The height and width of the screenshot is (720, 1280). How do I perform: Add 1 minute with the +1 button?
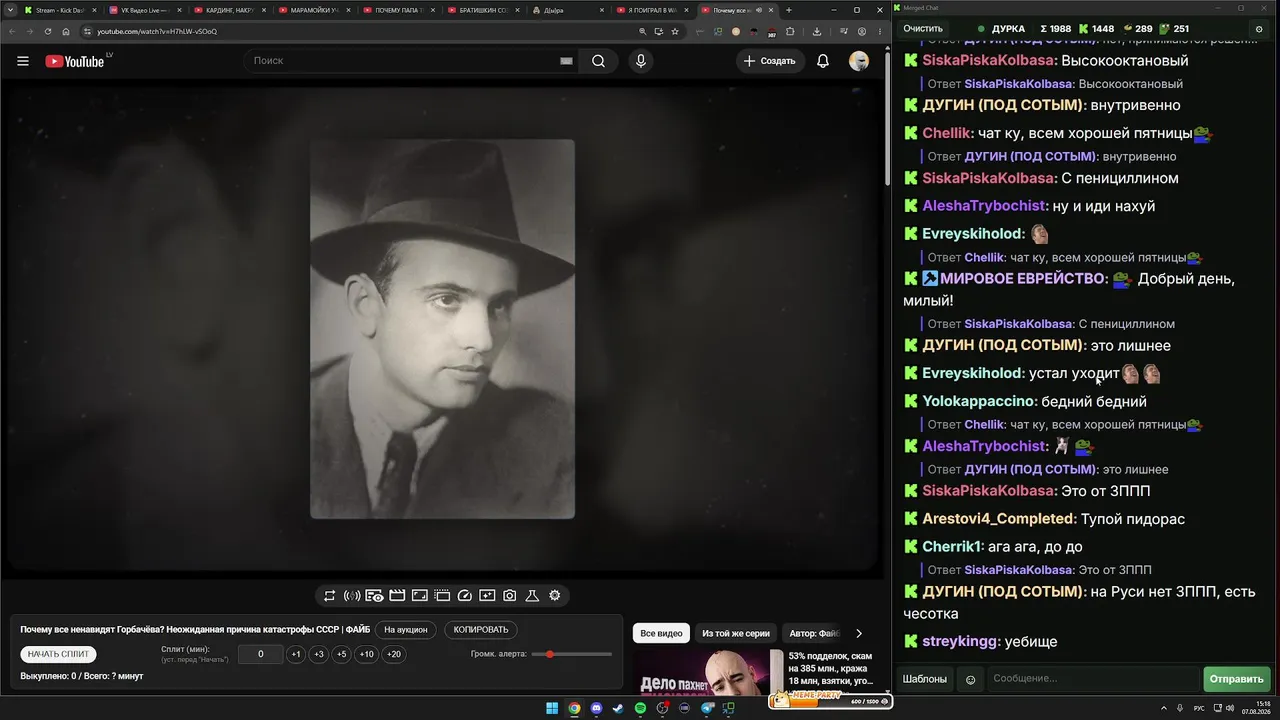(296, 654)
